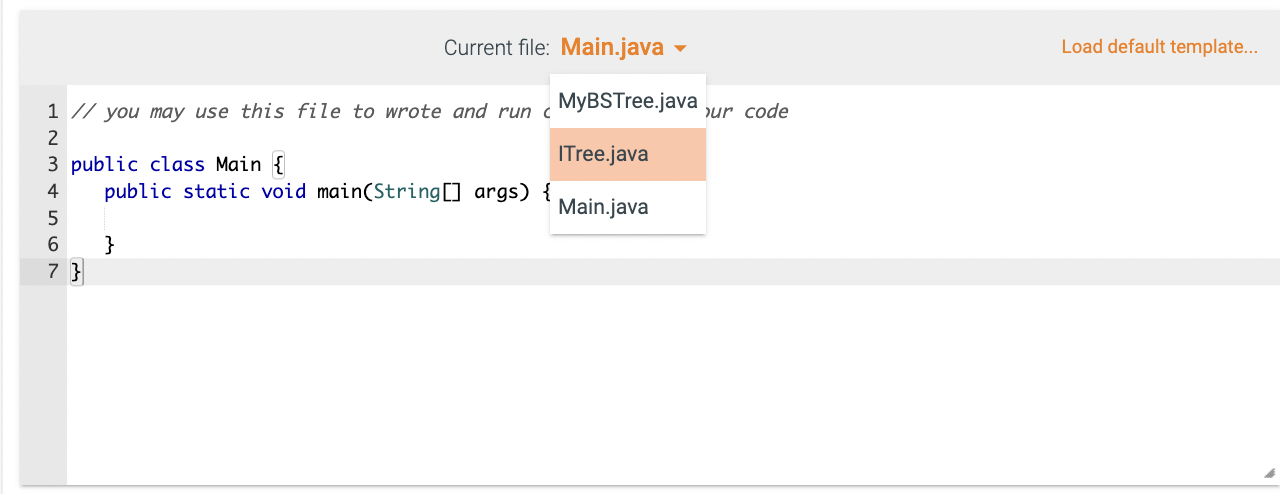Click line number 3 in the gutter
Viewport: 1280px width, 494px height.
click(53, 164)
